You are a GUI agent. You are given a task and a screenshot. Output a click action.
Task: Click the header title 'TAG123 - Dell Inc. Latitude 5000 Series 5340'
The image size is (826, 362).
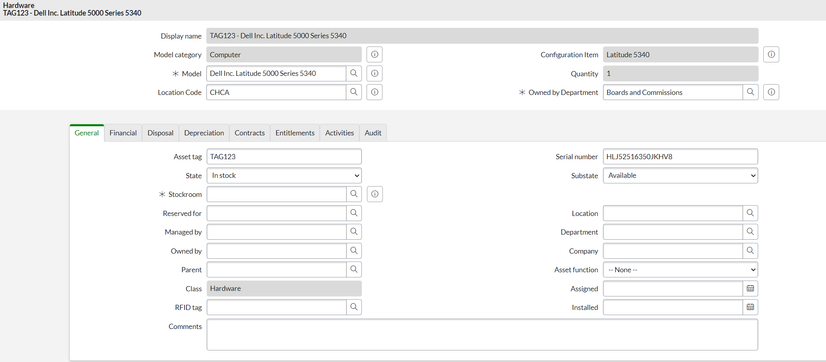tap(72, 13)
